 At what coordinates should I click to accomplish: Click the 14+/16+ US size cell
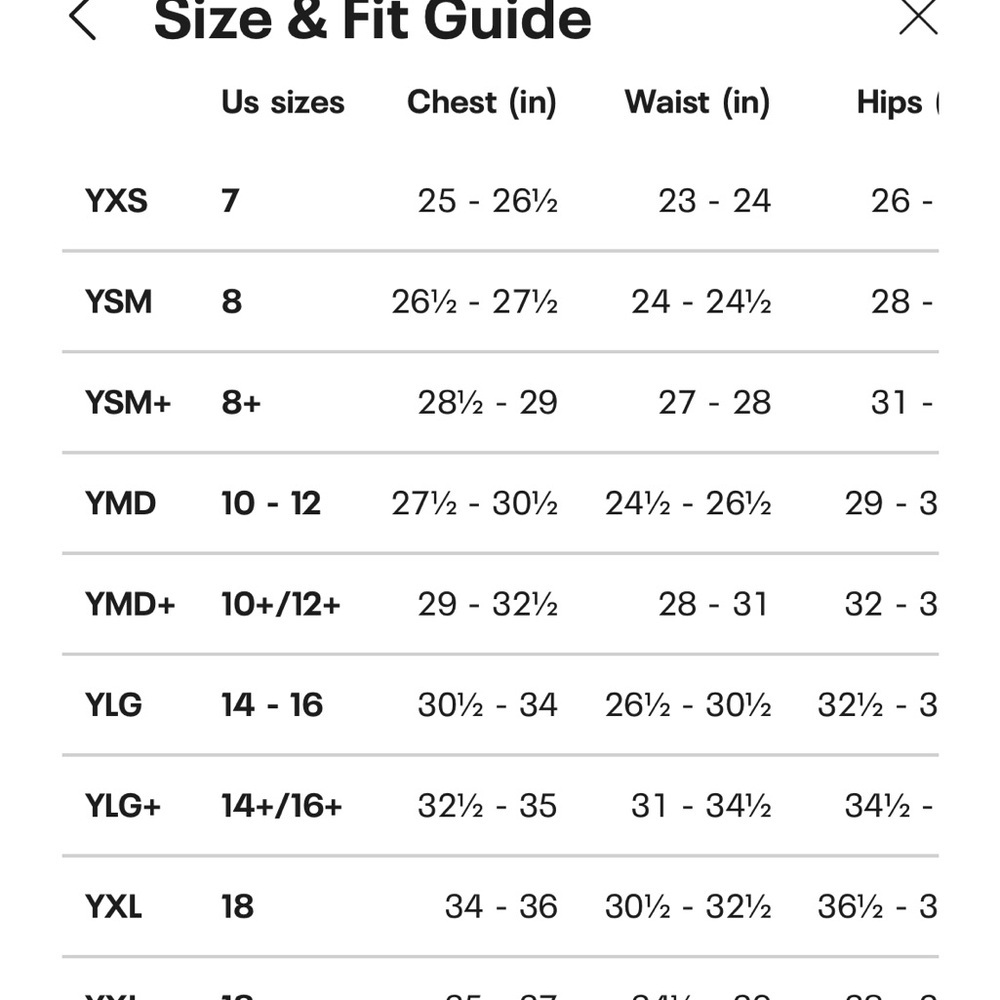click(281, 806)
